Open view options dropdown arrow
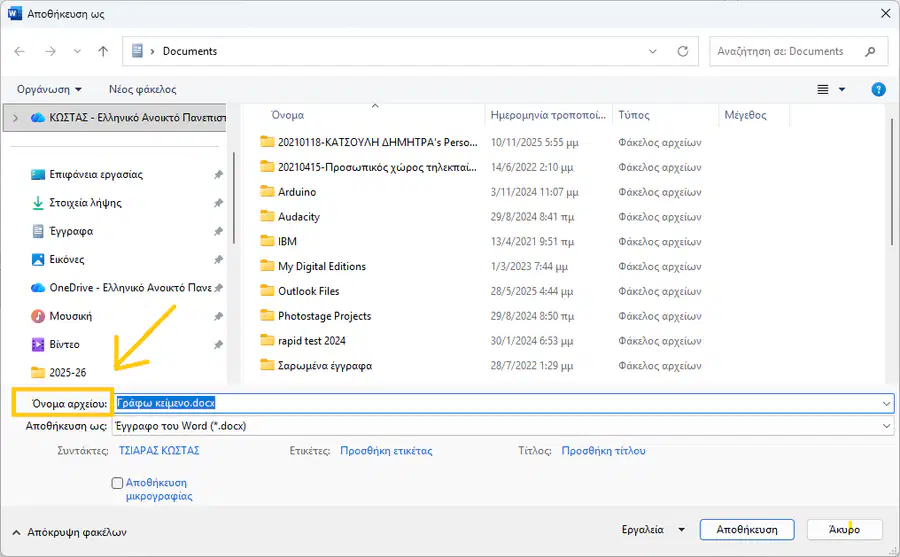The height and width of the screenshot is (557, 900). click(842, 90)
